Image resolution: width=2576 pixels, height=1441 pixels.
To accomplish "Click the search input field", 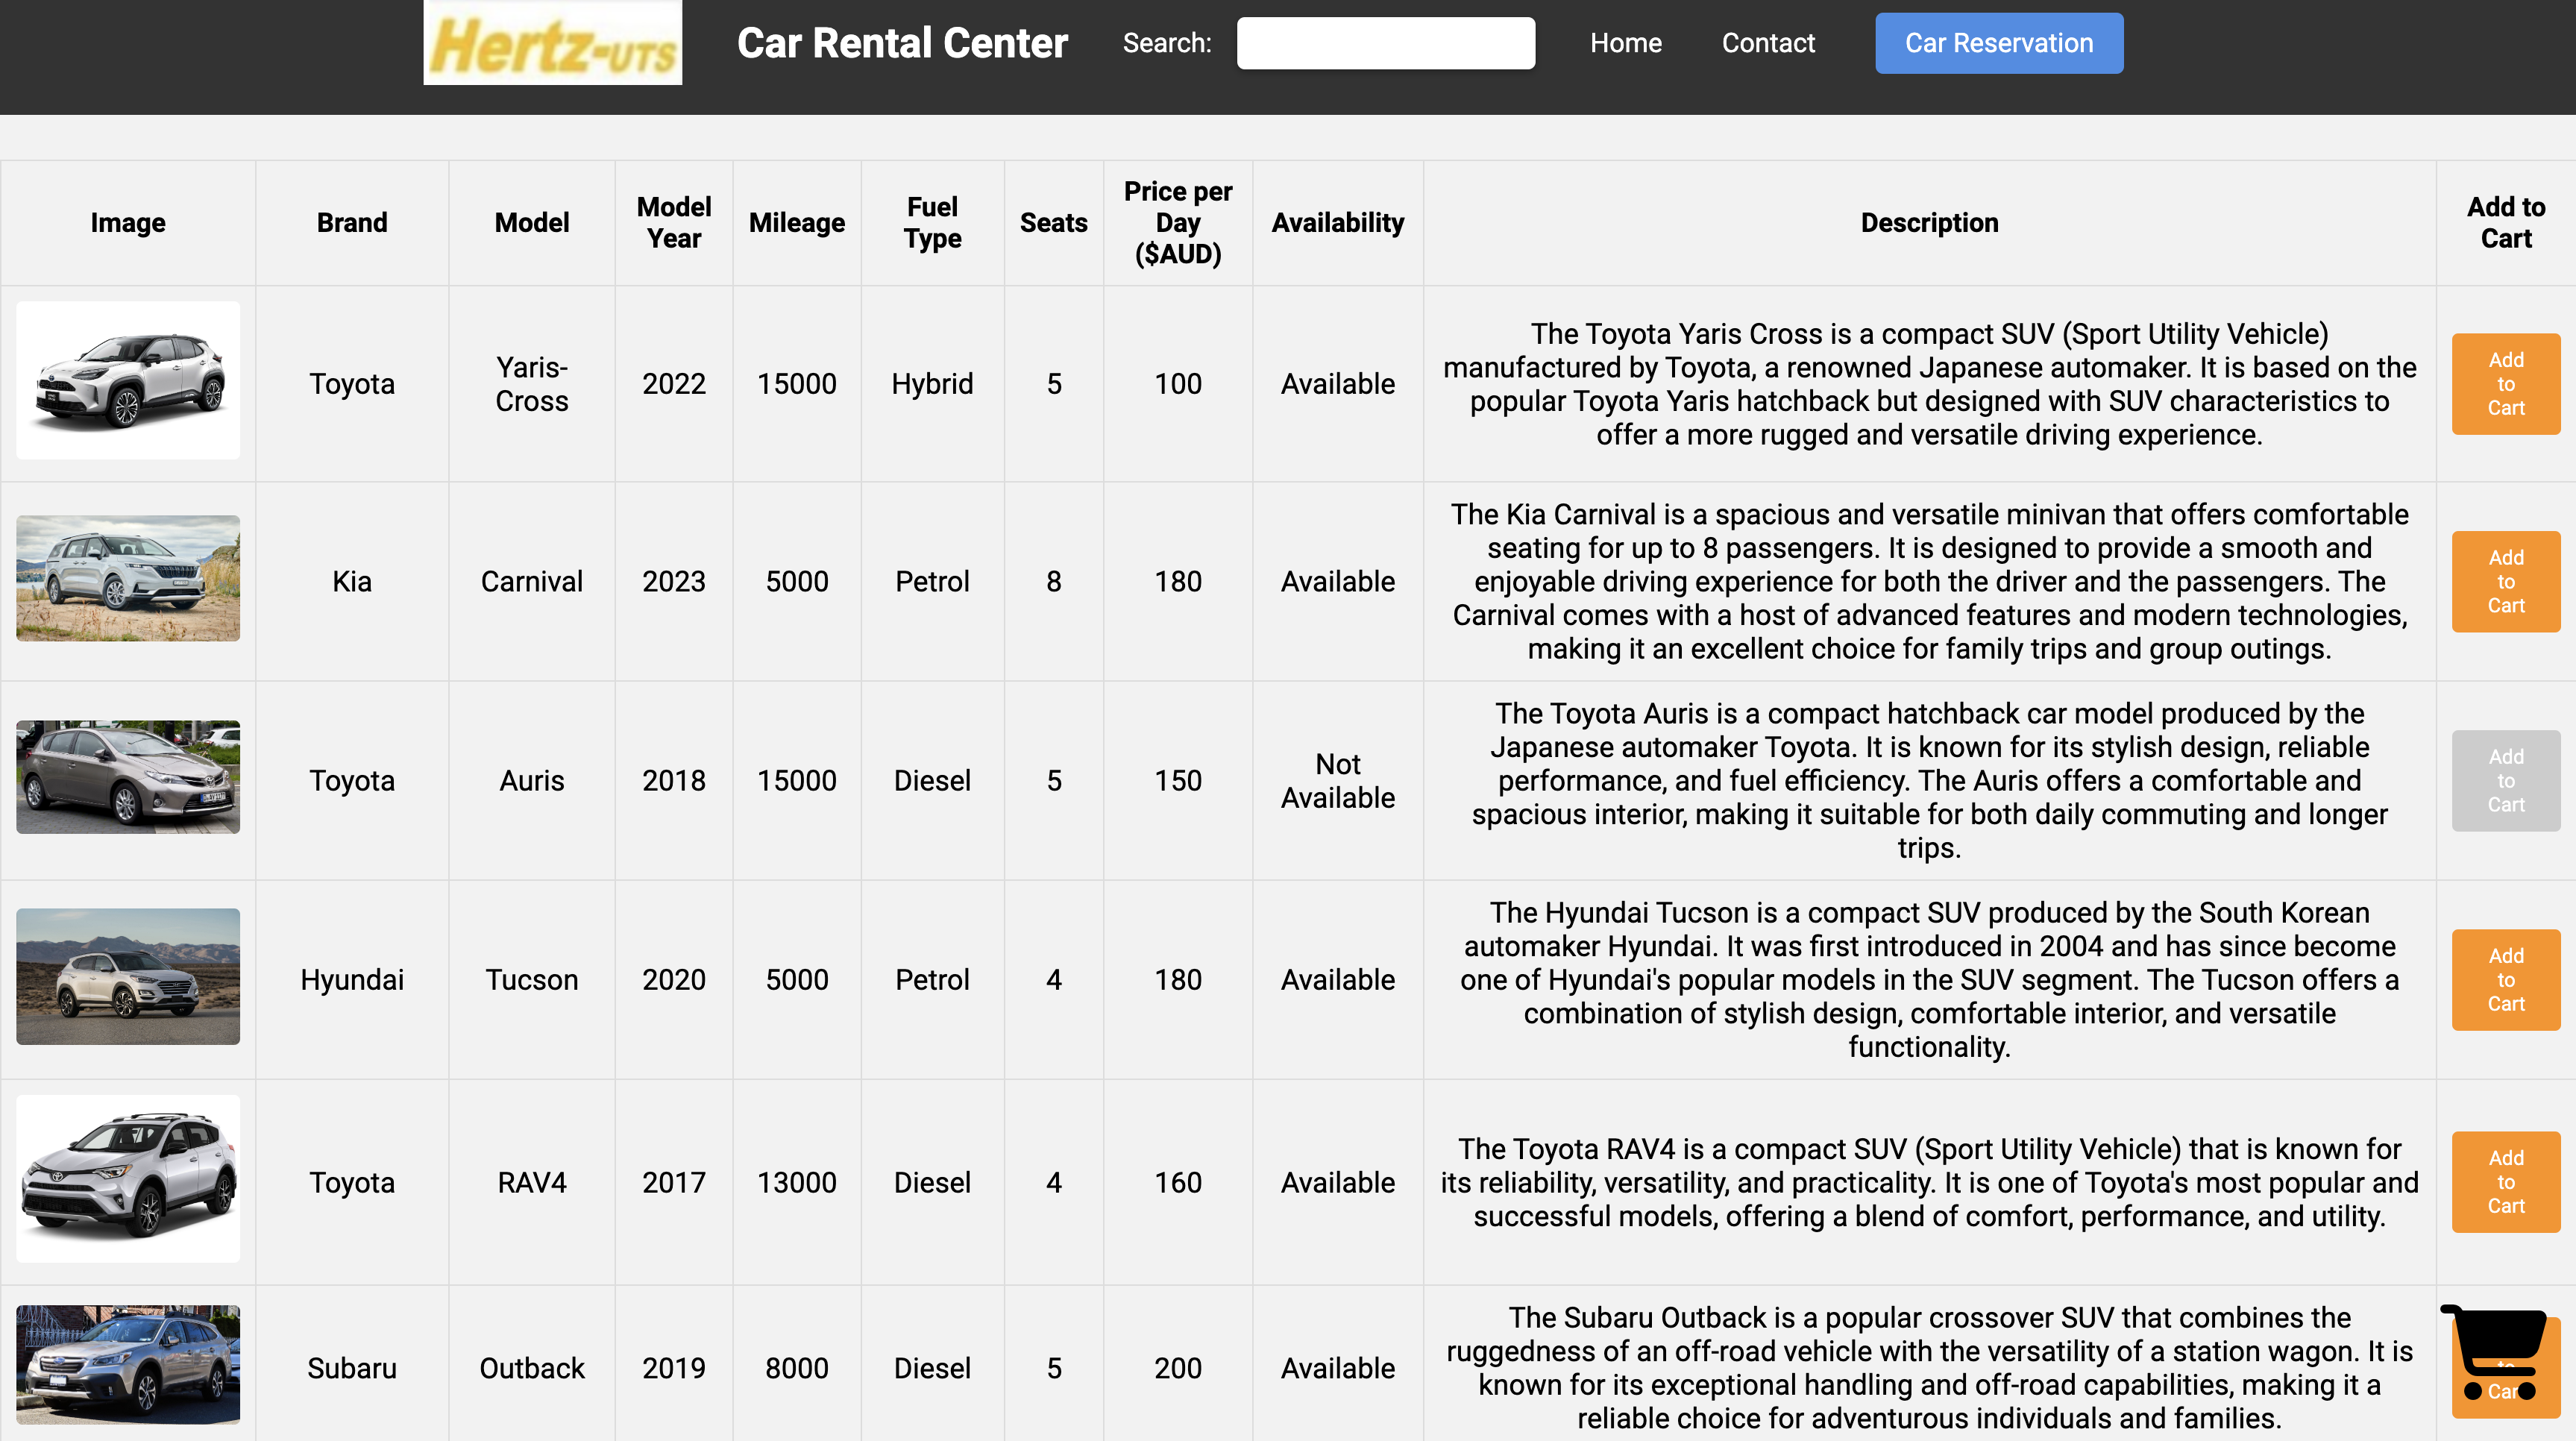I will (x=1385, y=43).
